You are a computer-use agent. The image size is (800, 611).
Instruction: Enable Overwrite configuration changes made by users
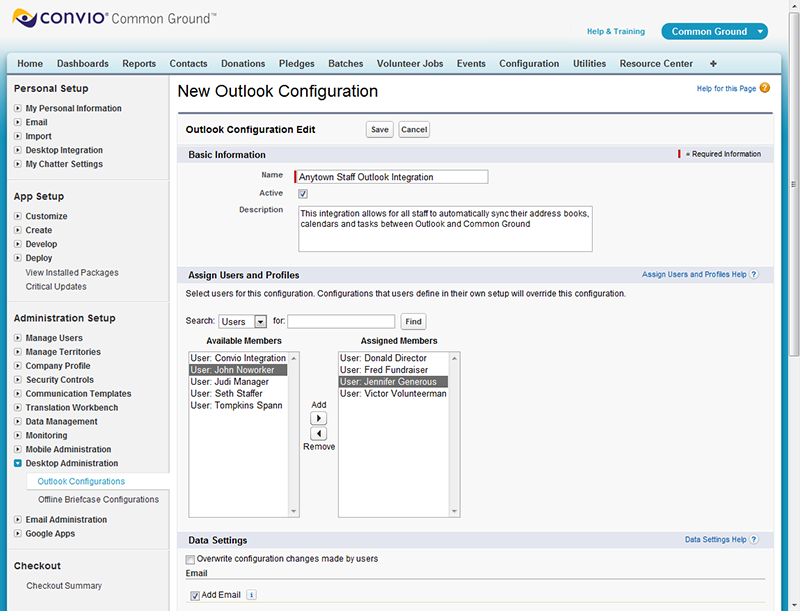tap(191, 559)
